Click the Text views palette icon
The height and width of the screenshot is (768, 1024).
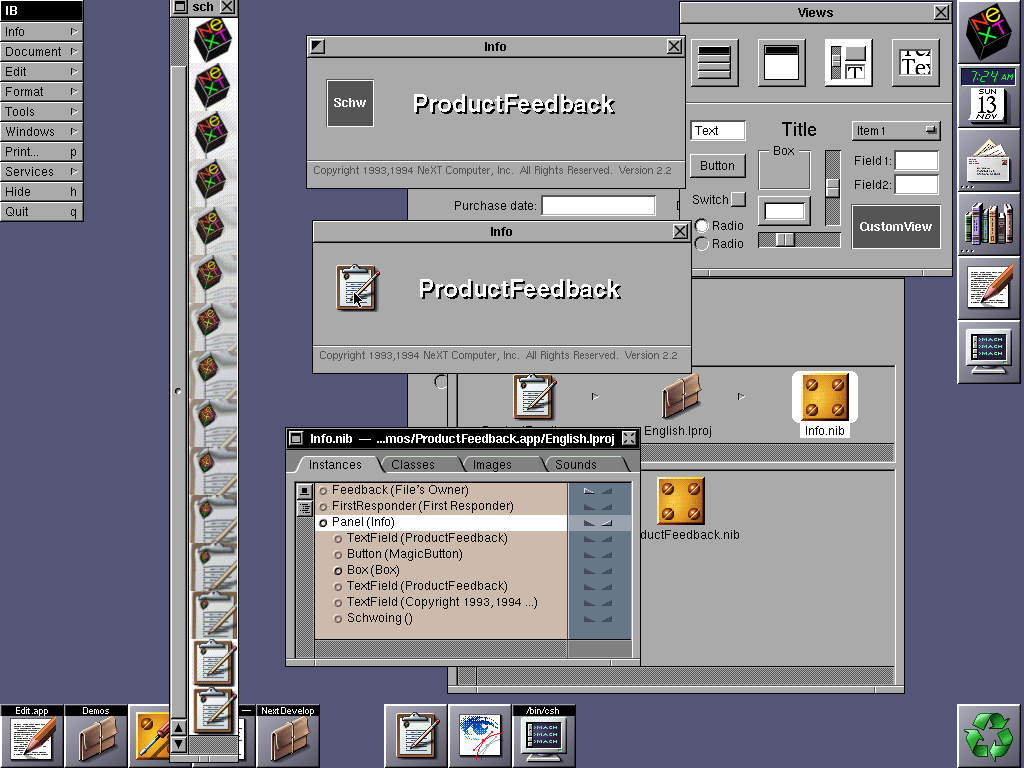point(915,63)
